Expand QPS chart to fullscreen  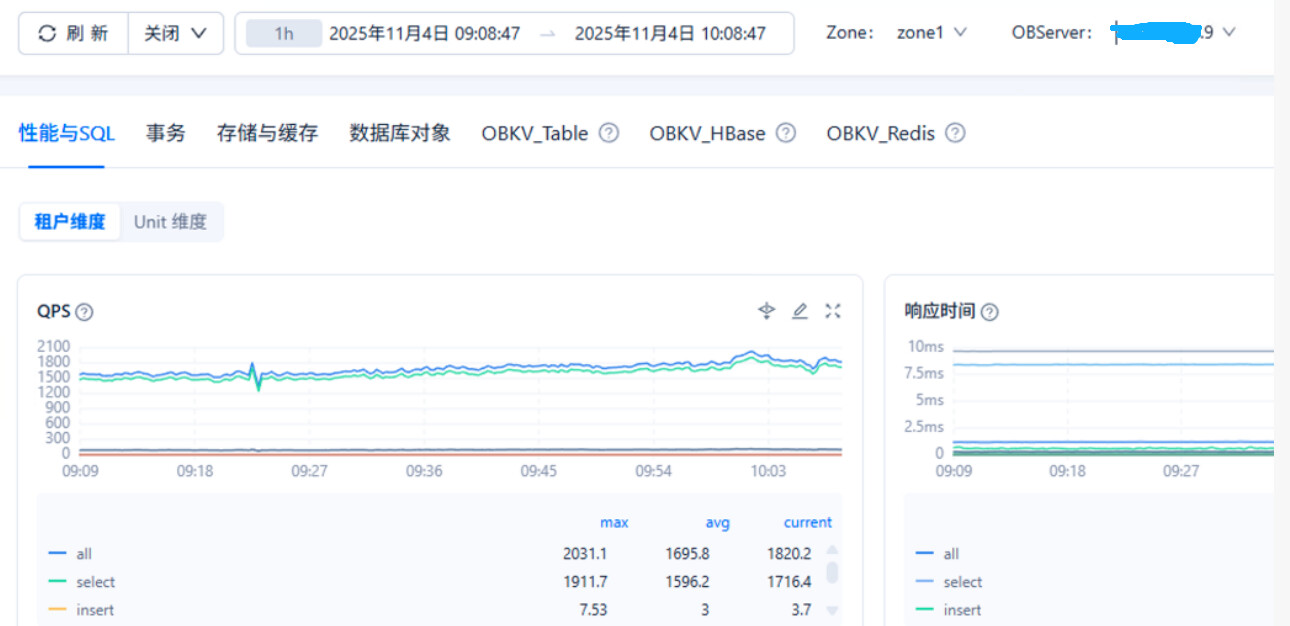(x=832, y=311)
